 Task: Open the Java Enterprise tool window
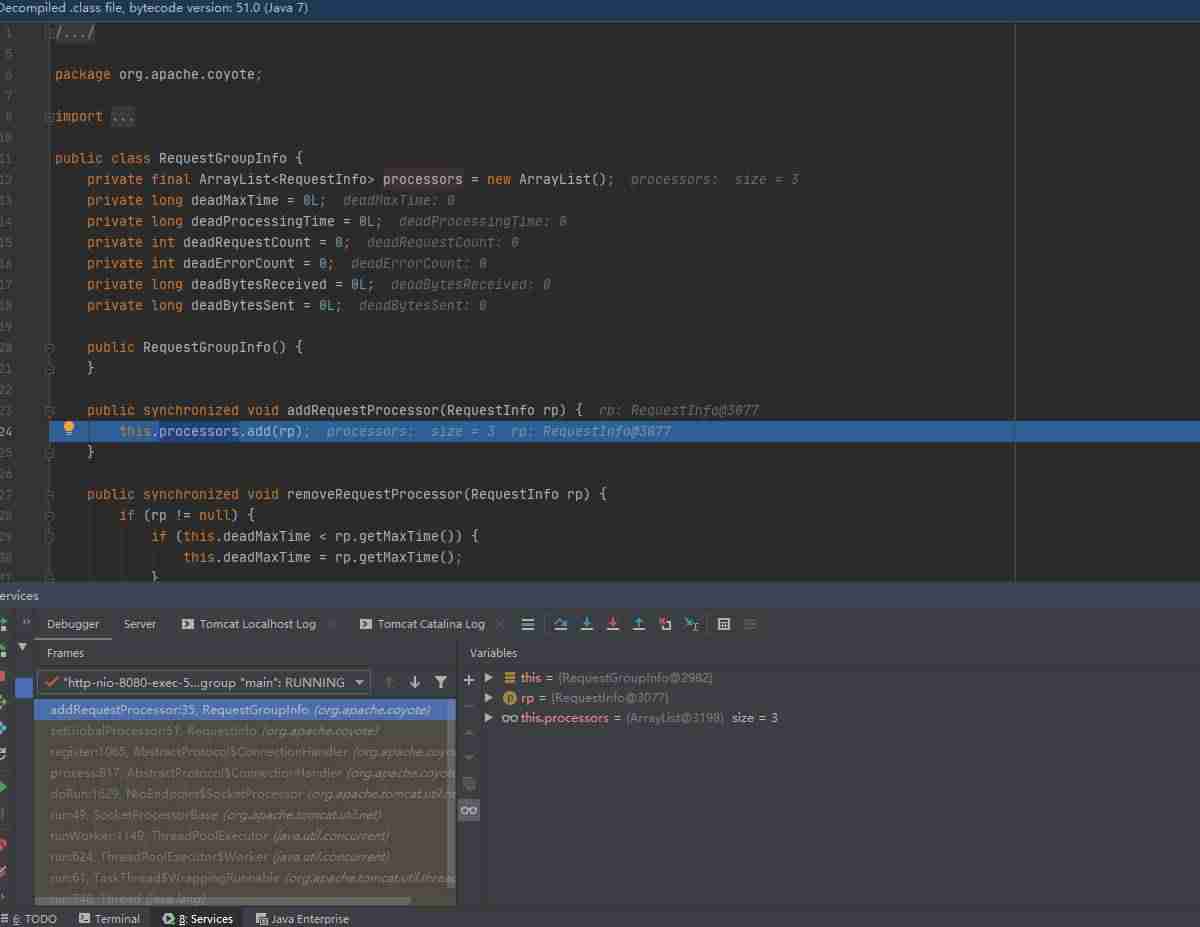click(x=303, y=919)
